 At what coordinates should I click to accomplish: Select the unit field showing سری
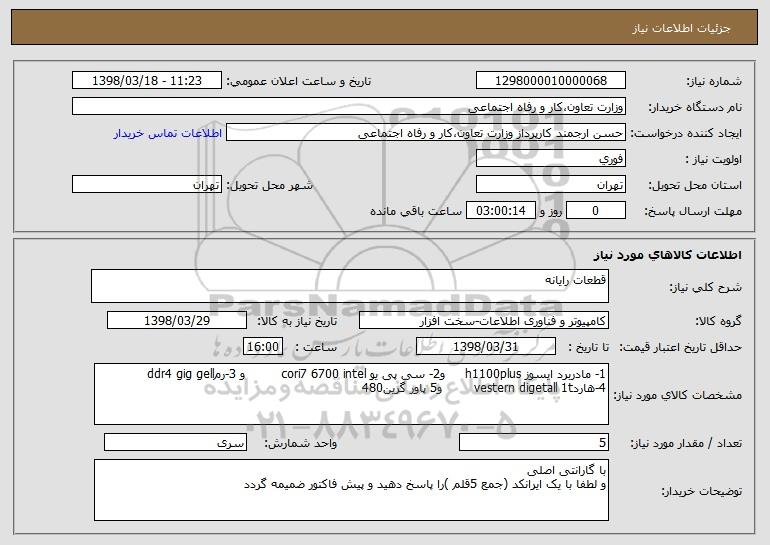pos(175,442)
